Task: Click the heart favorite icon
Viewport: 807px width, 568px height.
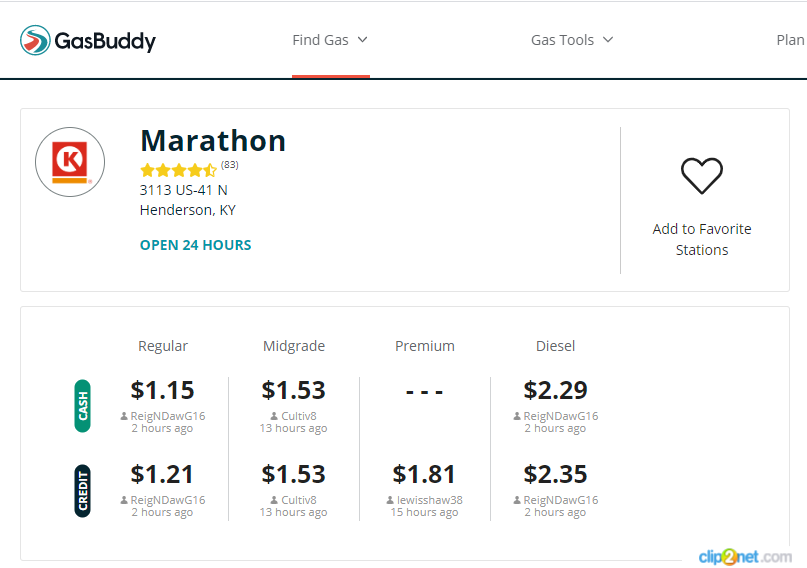Action: click(x=701, y=175)
